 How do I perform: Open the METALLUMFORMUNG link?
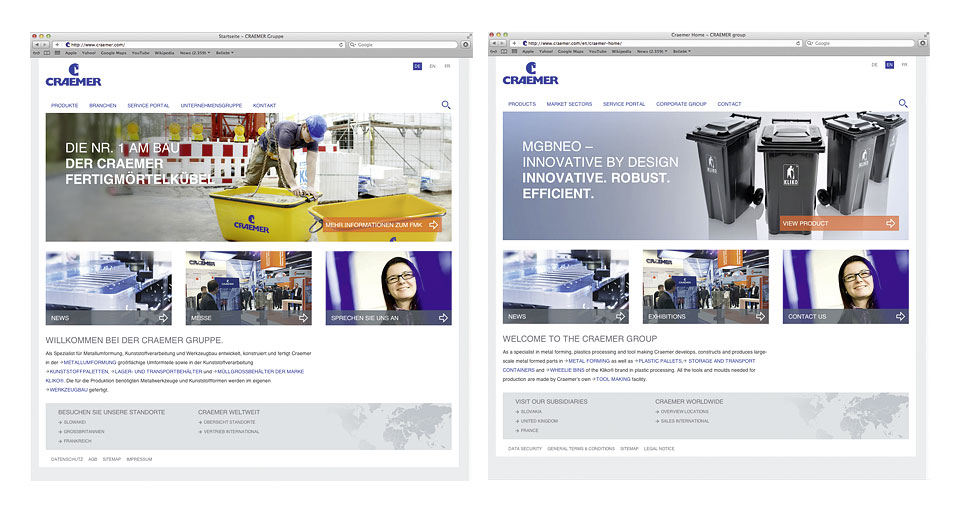tap(88, 362)
